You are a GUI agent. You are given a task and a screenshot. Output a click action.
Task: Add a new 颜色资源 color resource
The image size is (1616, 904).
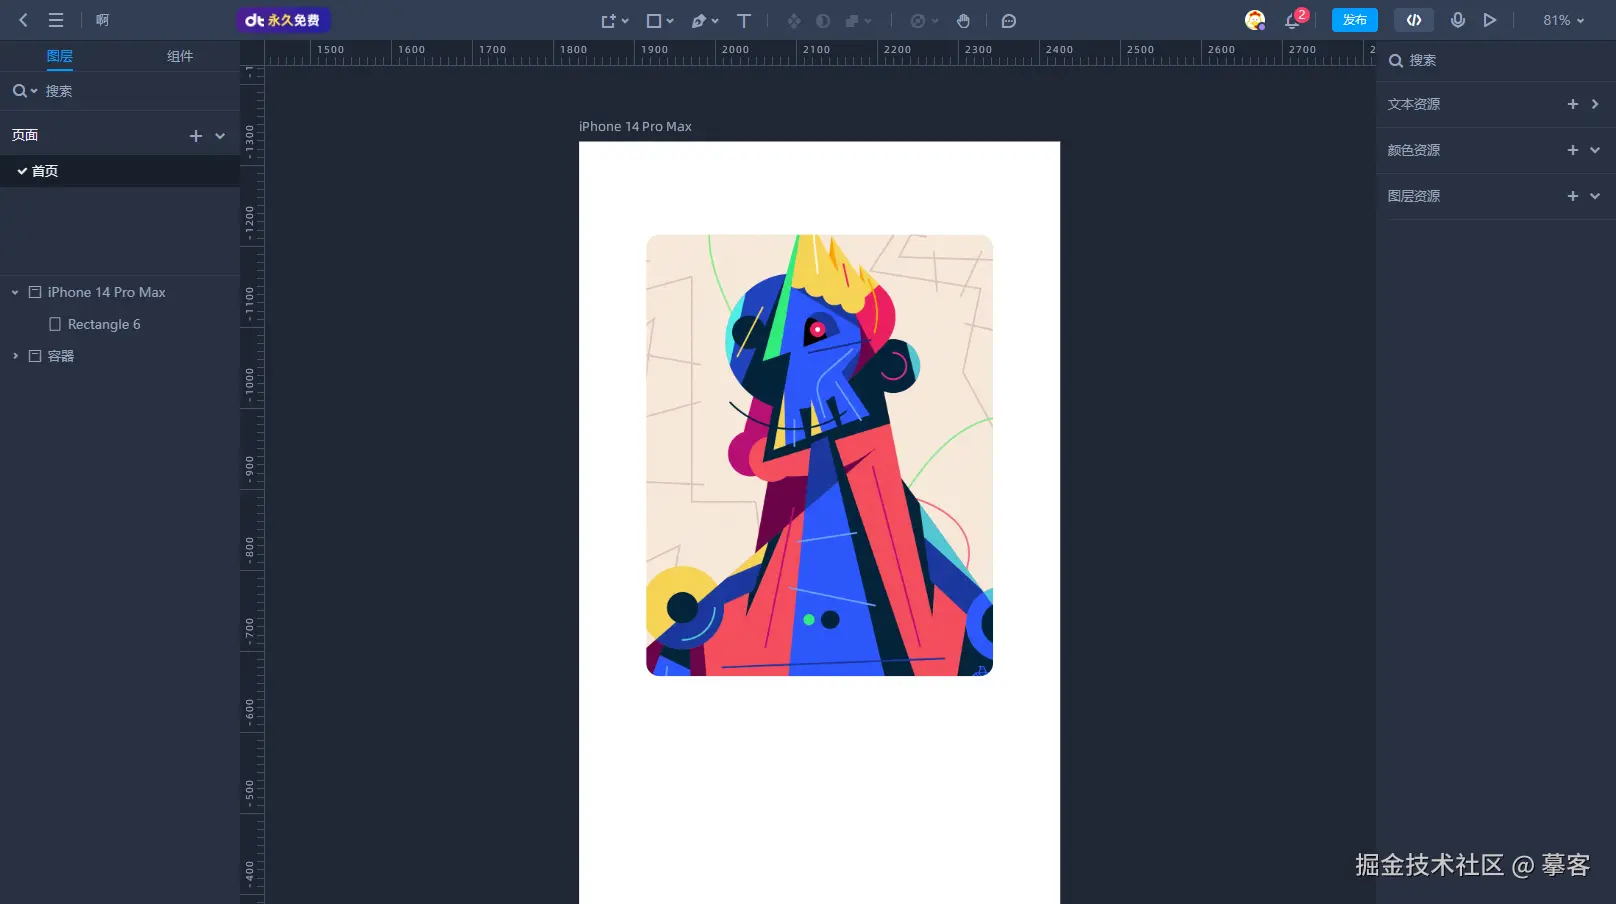click(1573, 150)
